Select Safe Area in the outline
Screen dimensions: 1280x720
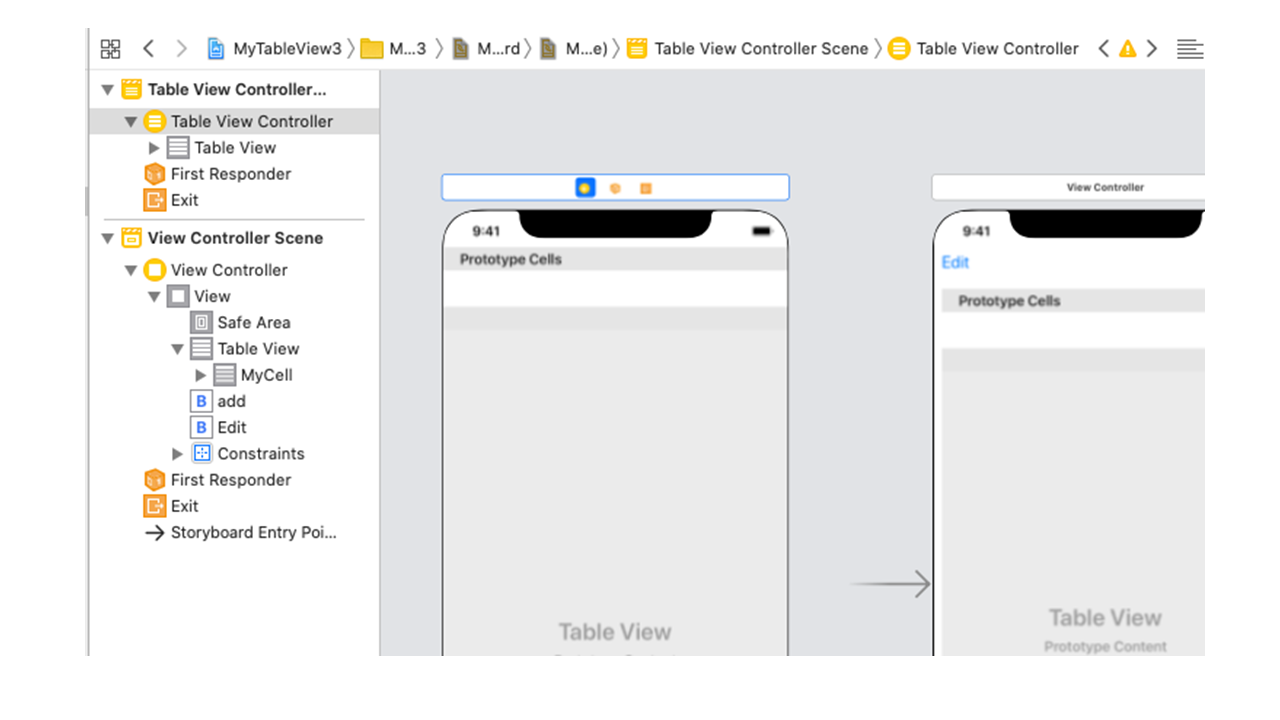(x=253, y=323)
